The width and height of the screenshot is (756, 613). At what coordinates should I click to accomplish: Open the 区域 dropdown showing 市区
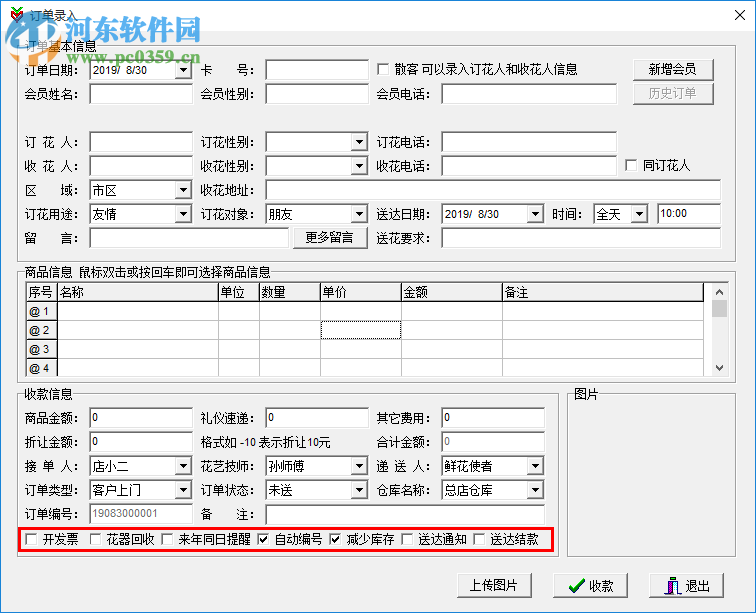[183, 191]
